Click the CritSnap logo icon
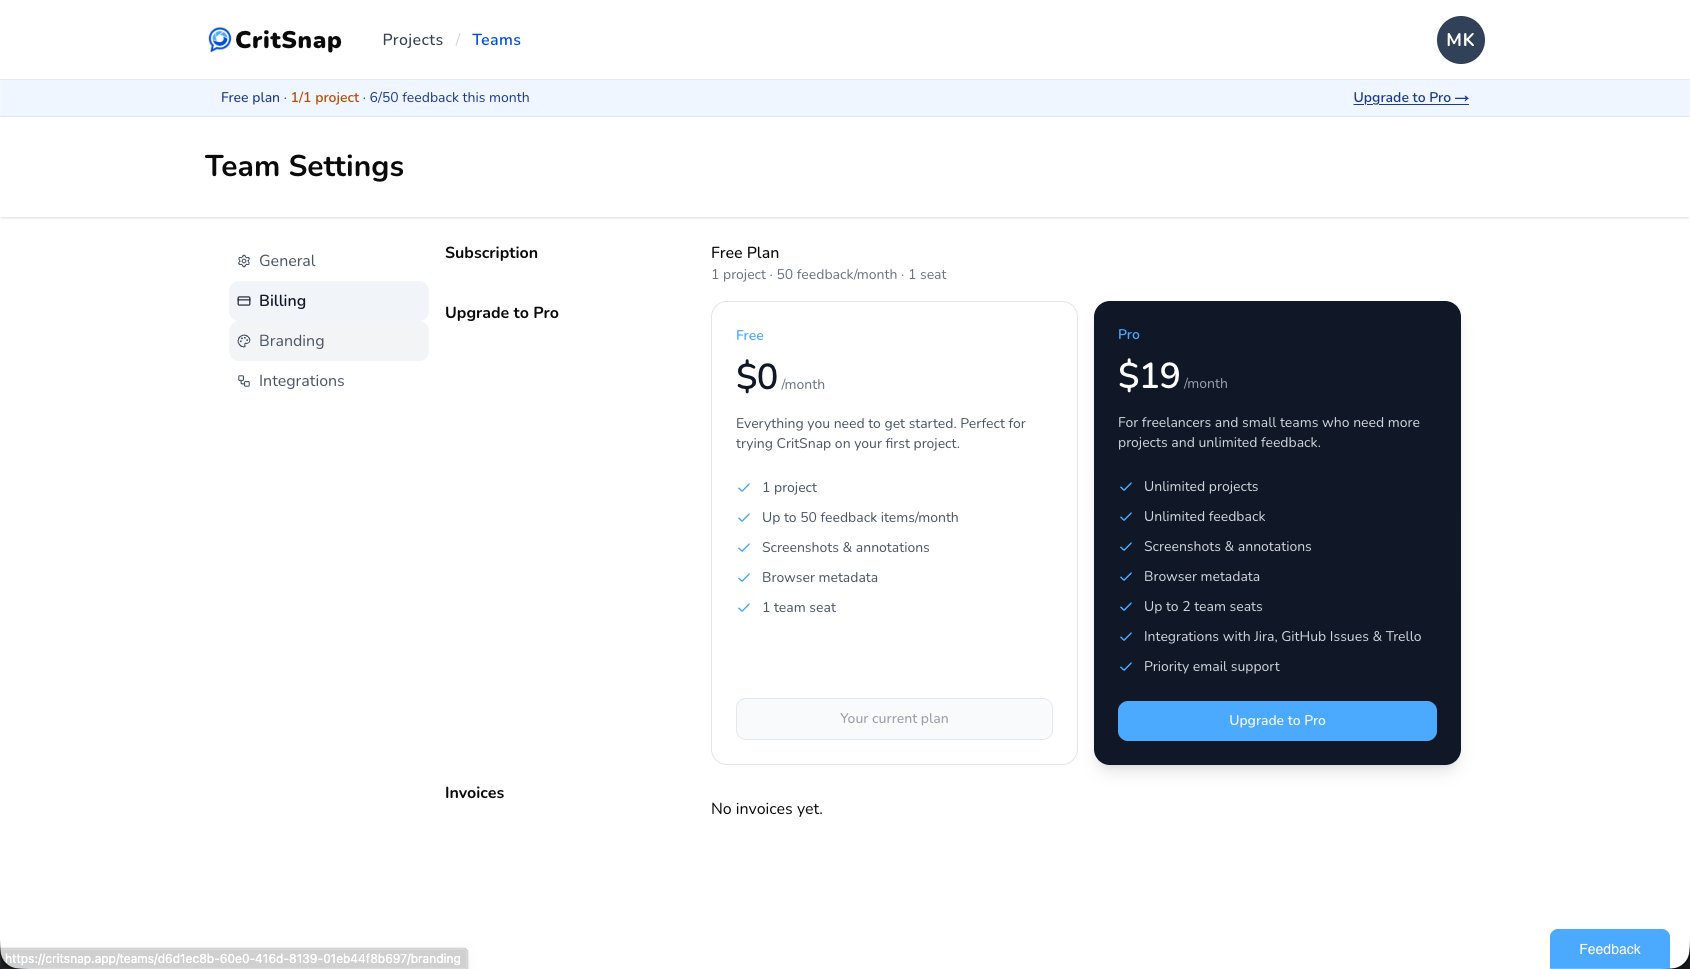Image resolution: width=1690 pixels, height=969 pixels. [220, 39]
